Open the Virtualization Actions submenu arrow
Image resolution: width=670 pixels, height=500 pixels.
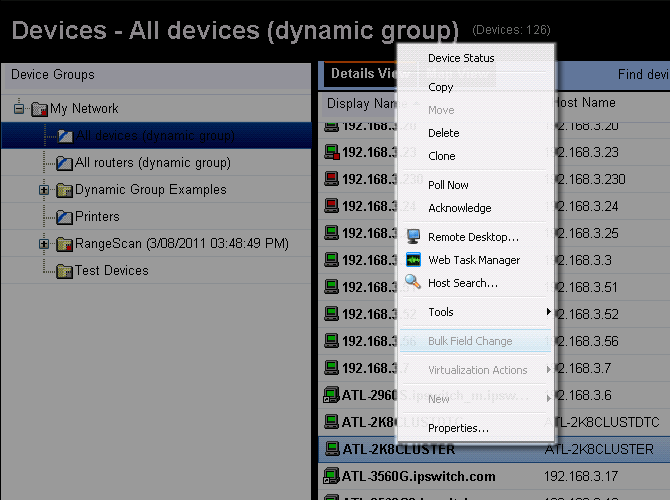(x=548, y=370)
